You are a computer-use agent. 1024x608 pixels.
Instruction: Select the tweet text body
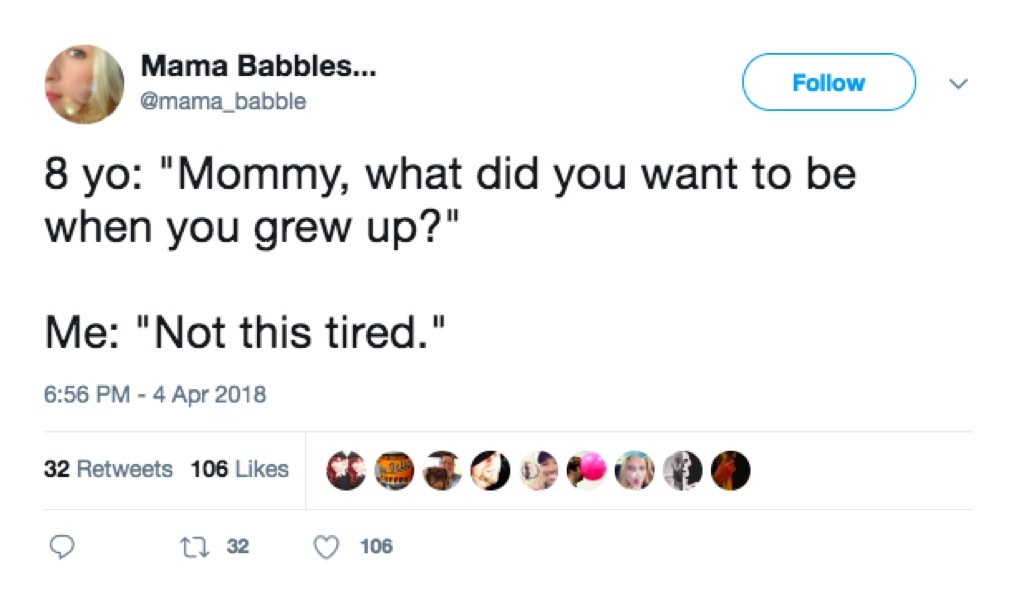pyautogui.click(x=450, y=250)
